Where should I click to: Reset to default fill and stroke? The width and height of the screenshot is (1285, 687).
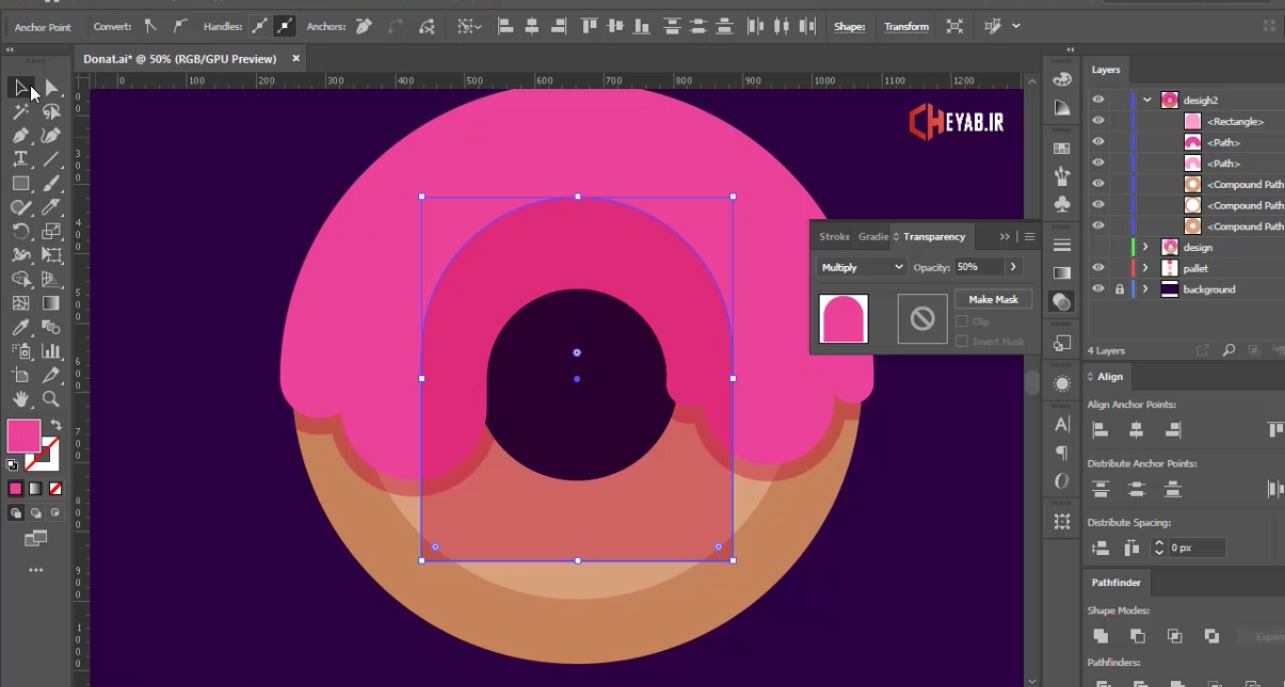(x=12, y=465)
